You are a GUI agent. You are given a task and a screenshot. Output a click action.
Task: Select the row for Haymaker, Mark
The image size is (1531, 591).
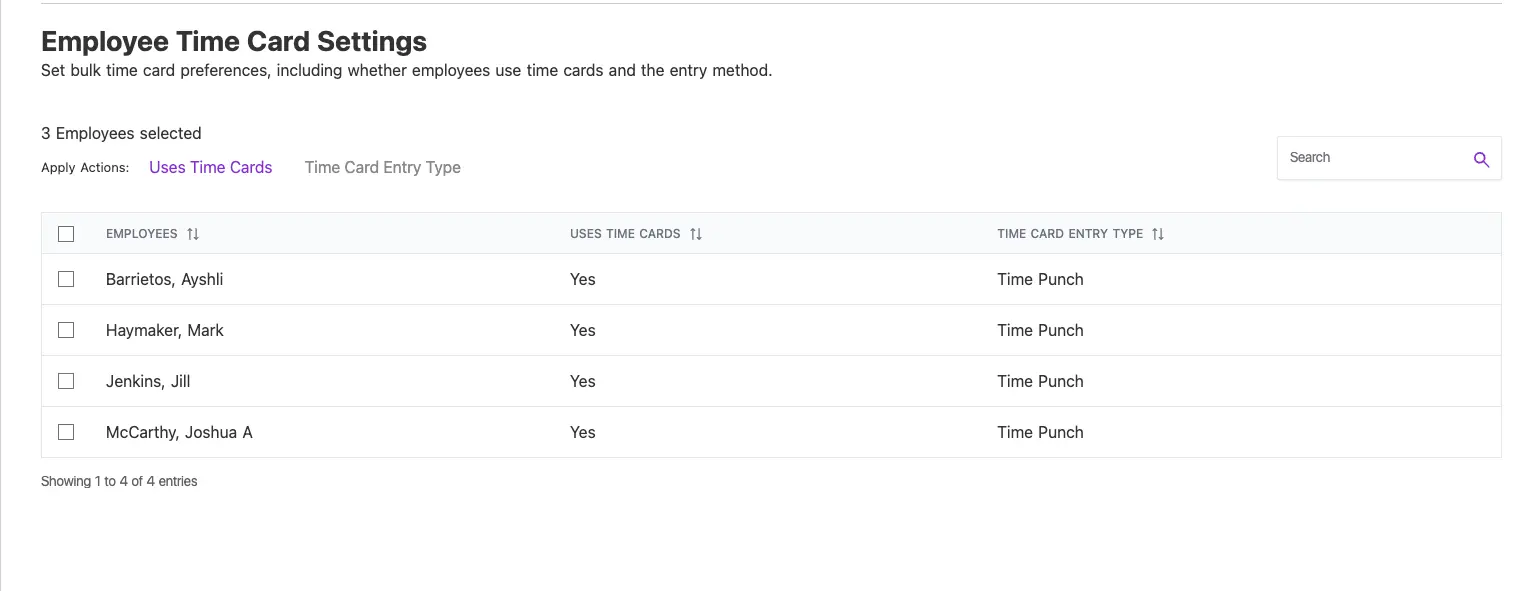(164, 330)
